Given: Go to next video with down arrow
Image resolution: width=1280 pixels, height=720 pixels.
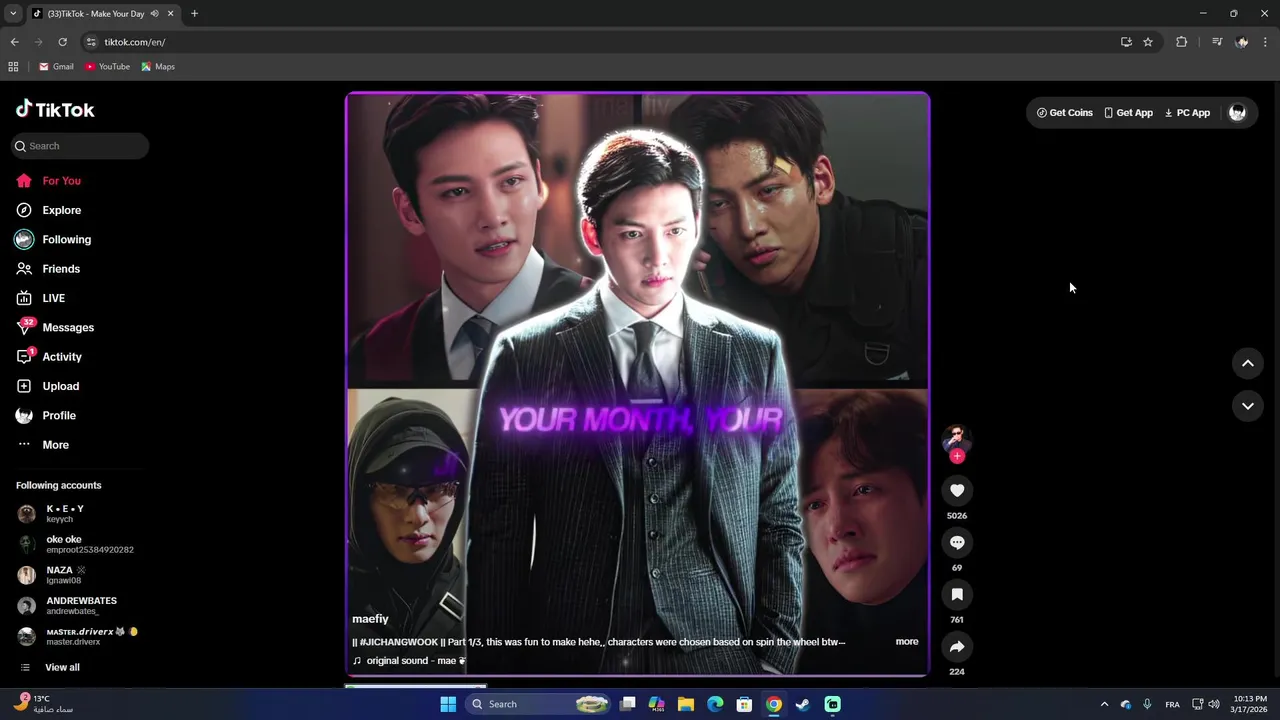Looking at the screenshot, I should (x=1248, y=405).
